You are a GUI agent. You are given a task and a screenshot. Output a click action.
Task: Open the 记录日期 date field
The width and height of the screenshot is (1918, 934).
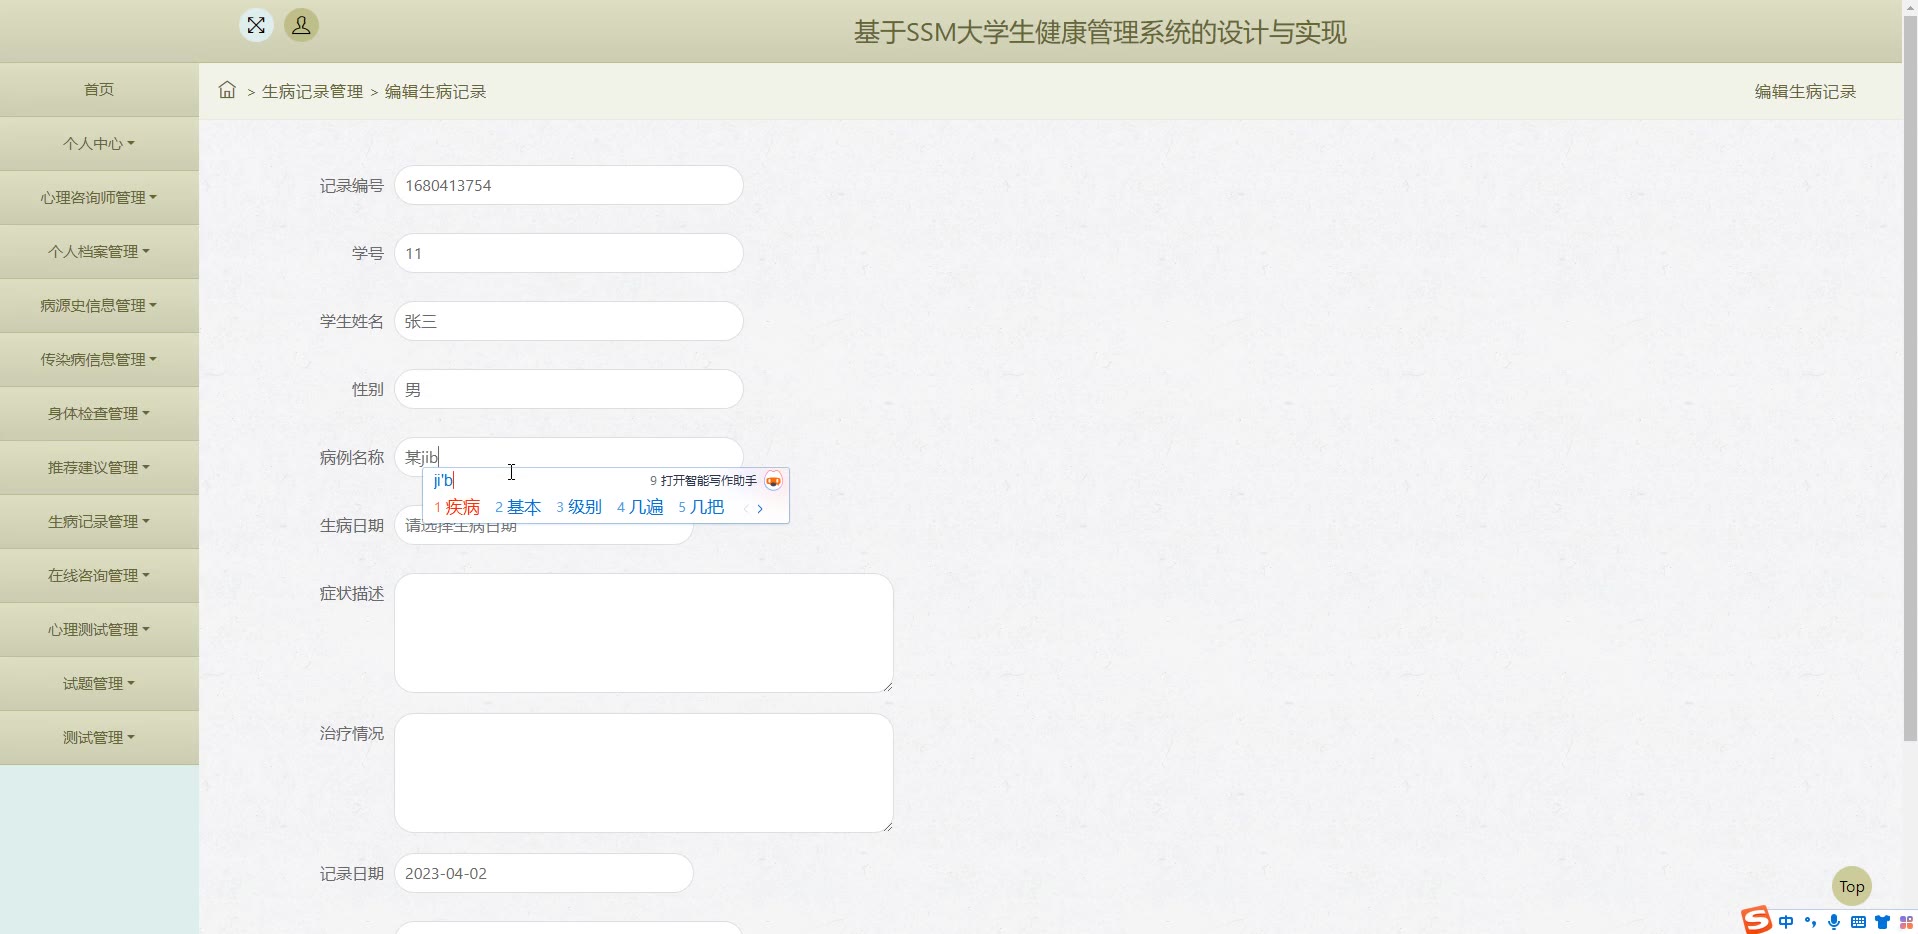pyautogui.click(x=544, y=873)
